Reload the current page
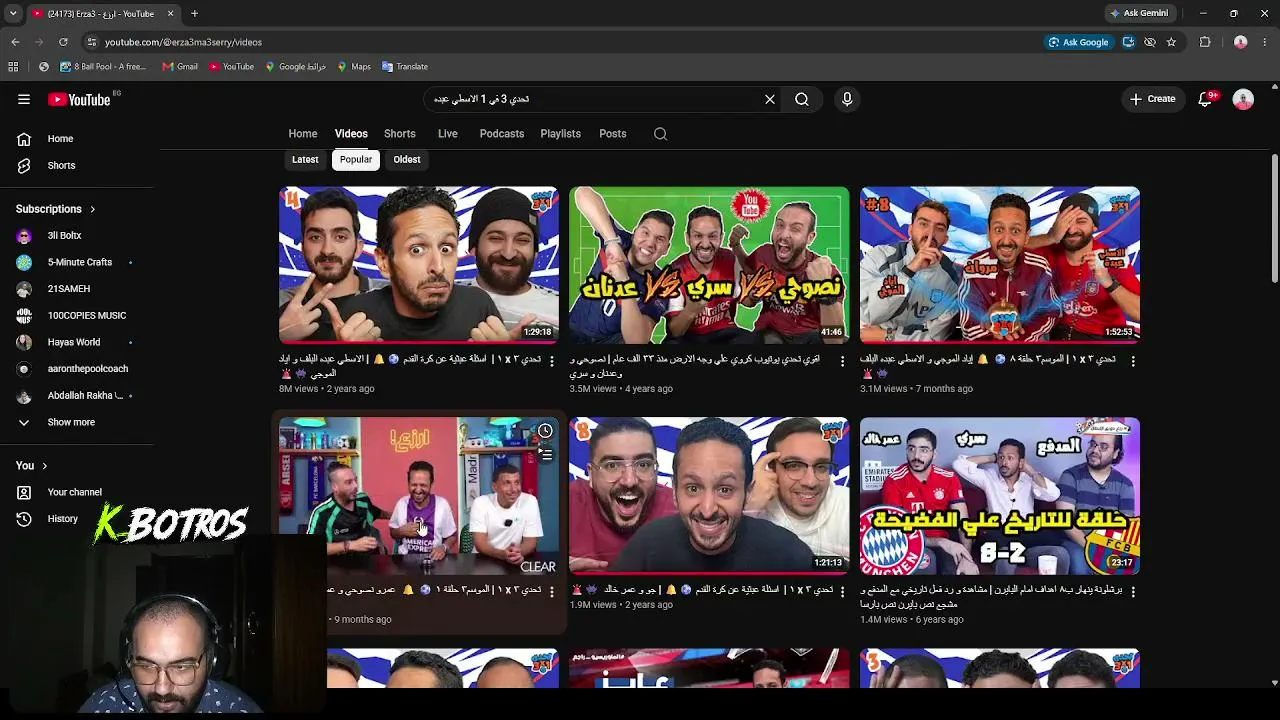 click(x=63, y=42)
